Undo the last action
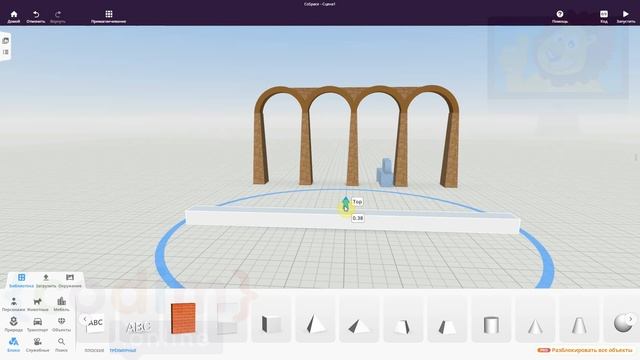Image resolution: width=640 pixels, height=360 pixels. (36, 16)
